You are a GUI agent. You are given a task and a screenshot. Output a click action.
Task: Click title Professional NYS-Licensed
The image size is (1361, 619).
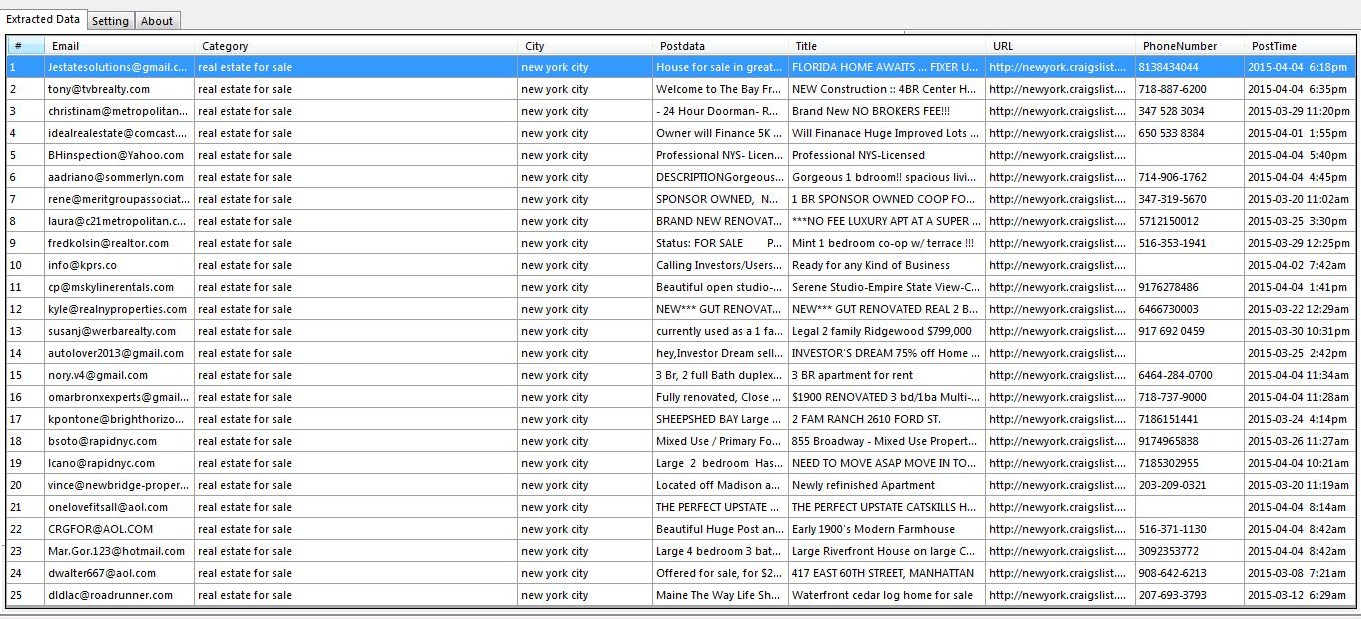point(858,155)
